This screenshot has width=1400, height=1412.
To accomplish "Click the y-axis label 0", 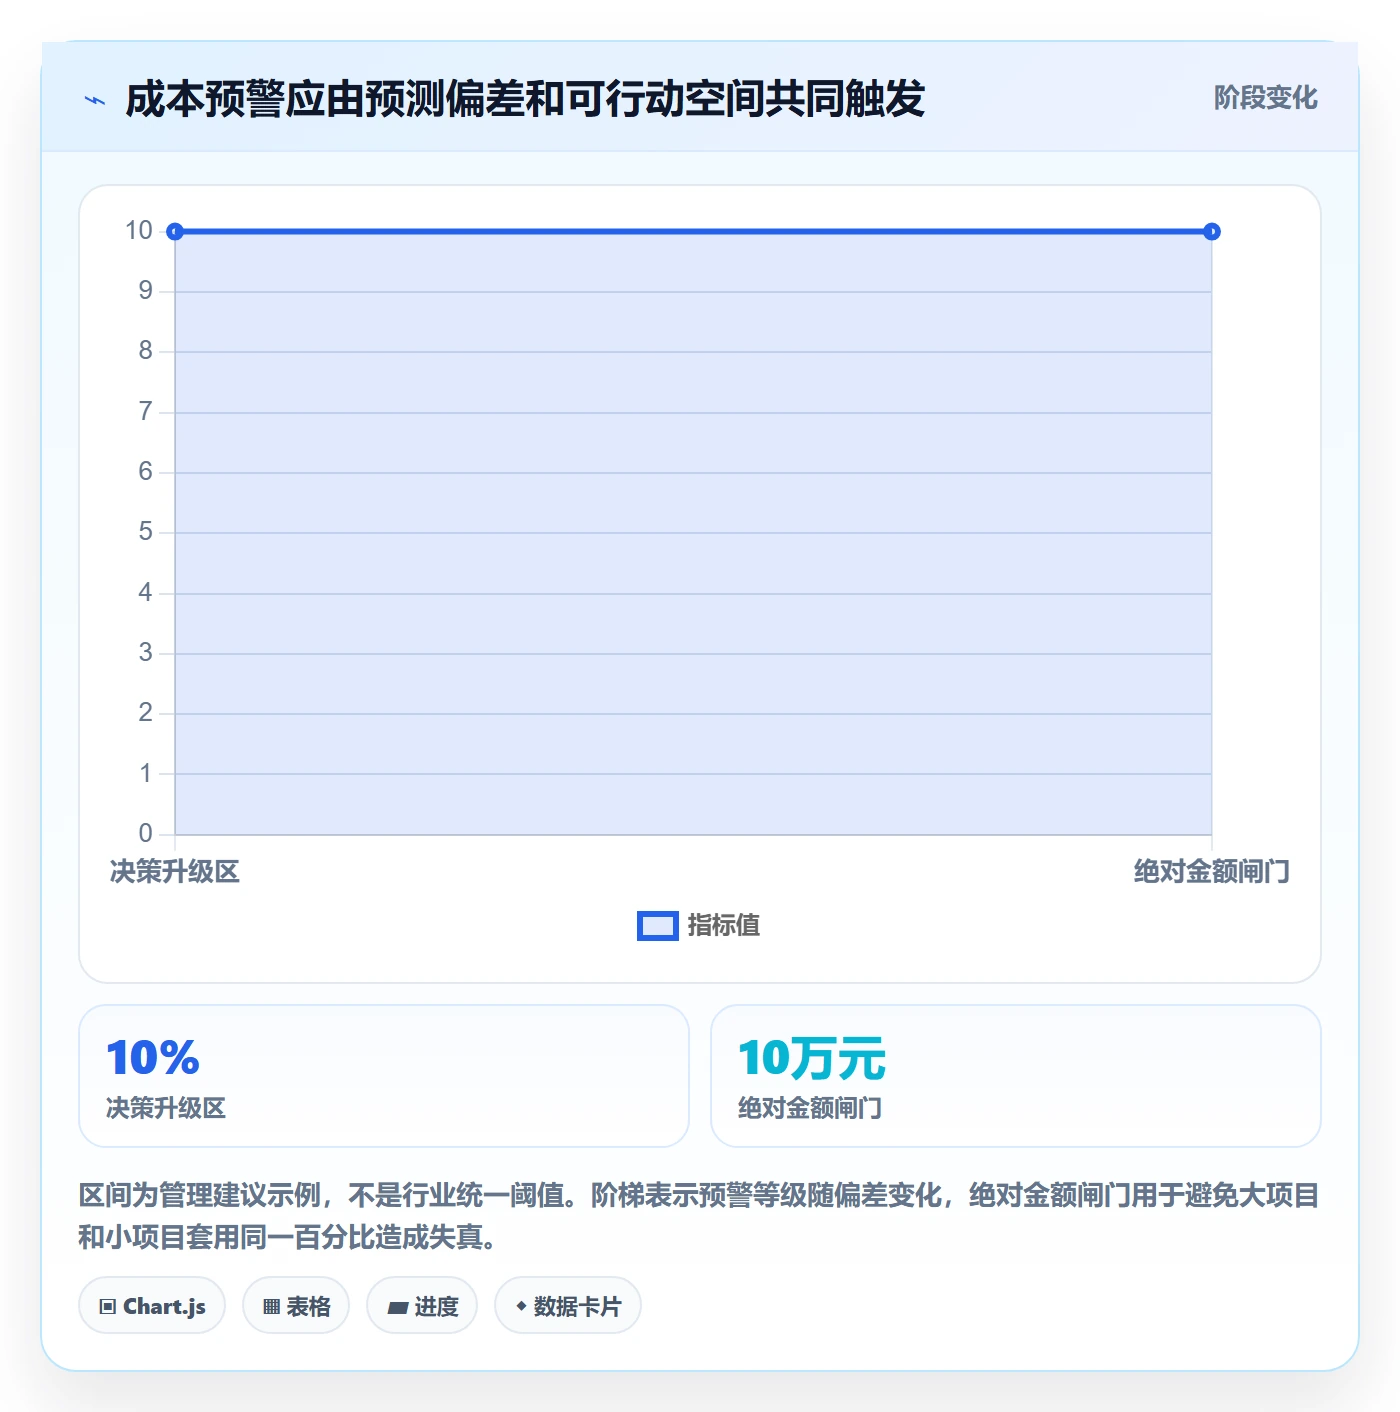I will [146, 833].
